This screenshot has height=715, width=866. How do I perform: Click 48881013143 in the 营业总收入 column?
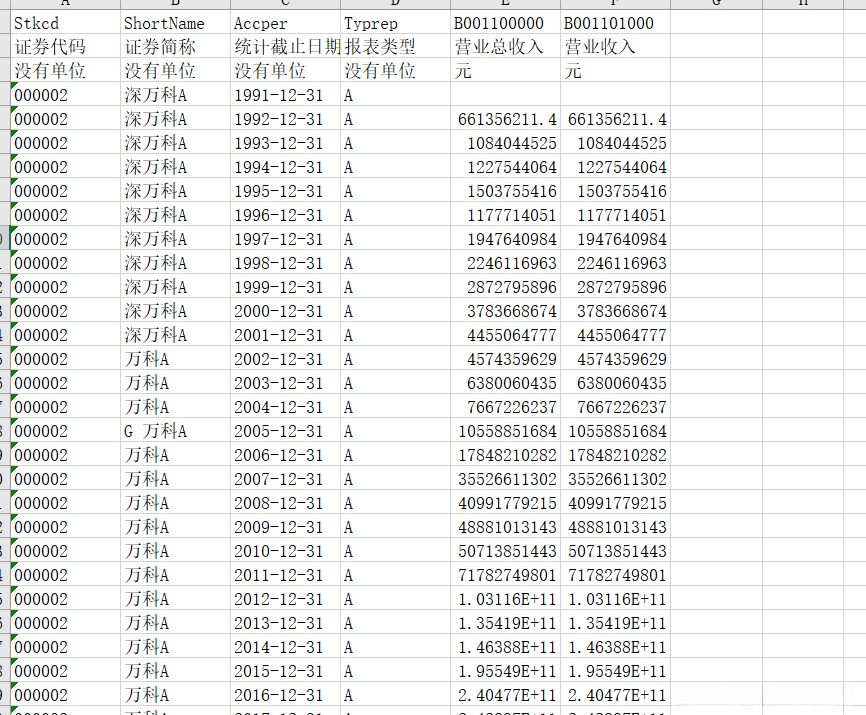pyautogui.click(x=505, y=527)
